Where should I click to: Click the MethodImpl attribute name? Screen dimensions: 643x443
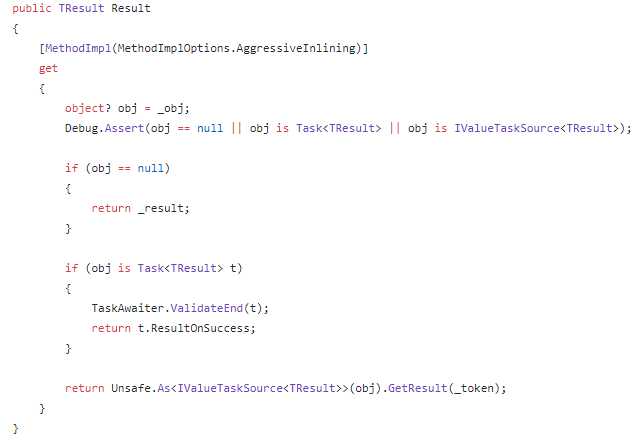pyautogui.click(x=78, y=48)
